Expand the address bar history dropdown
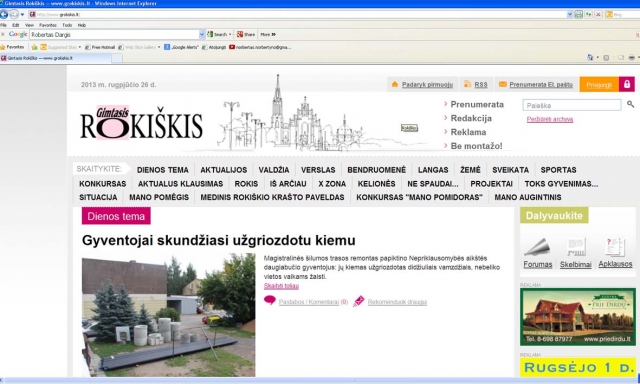This screenshot has width=640, height=384. coord(570,14)
